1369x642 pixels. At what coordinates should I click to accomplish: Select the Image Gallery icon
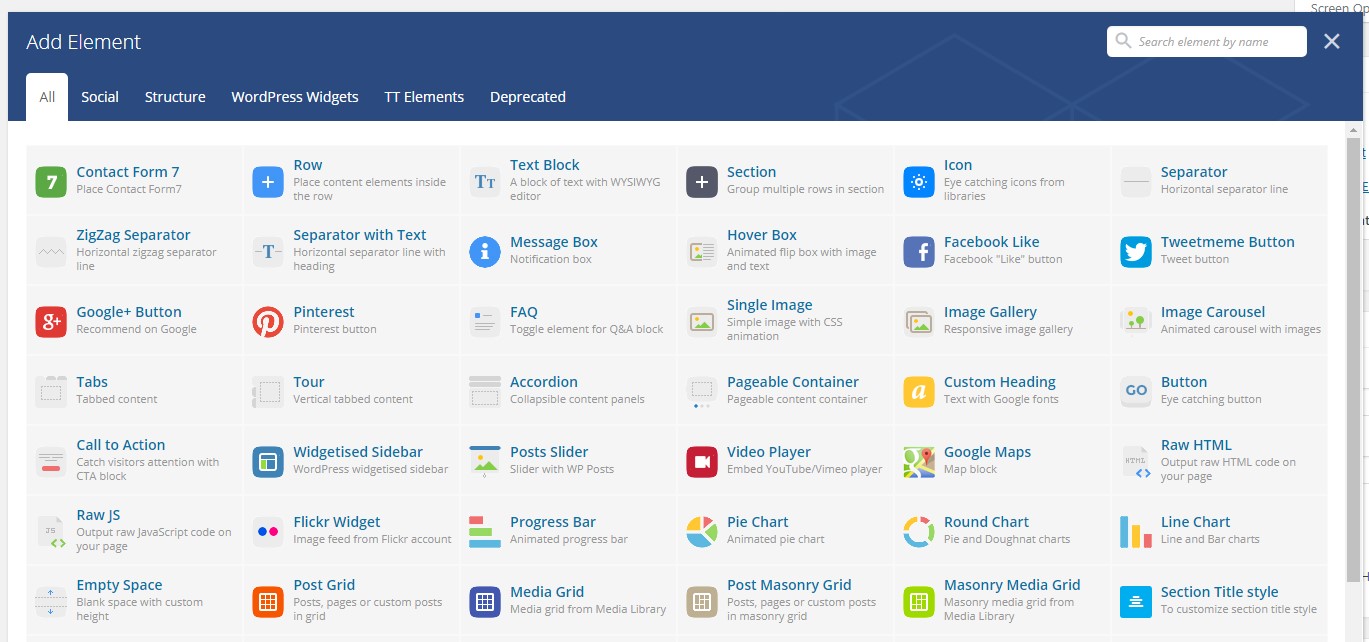(919, 322)
